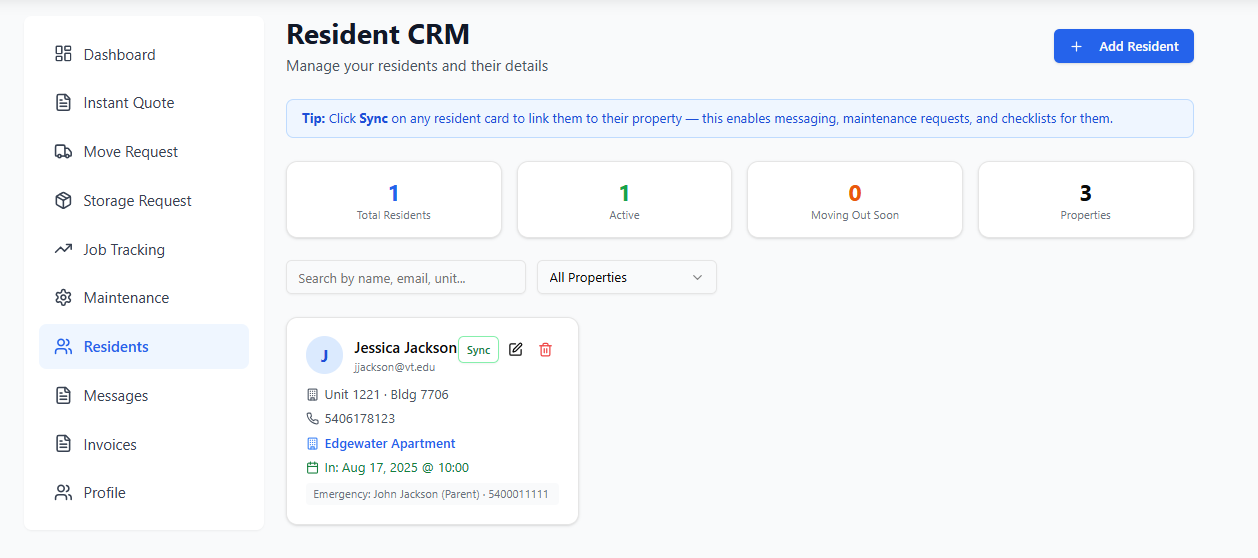This screenshot has height=558, width=1258.
Task: Click the Tip banner about Sync
Action: [740, 118]
